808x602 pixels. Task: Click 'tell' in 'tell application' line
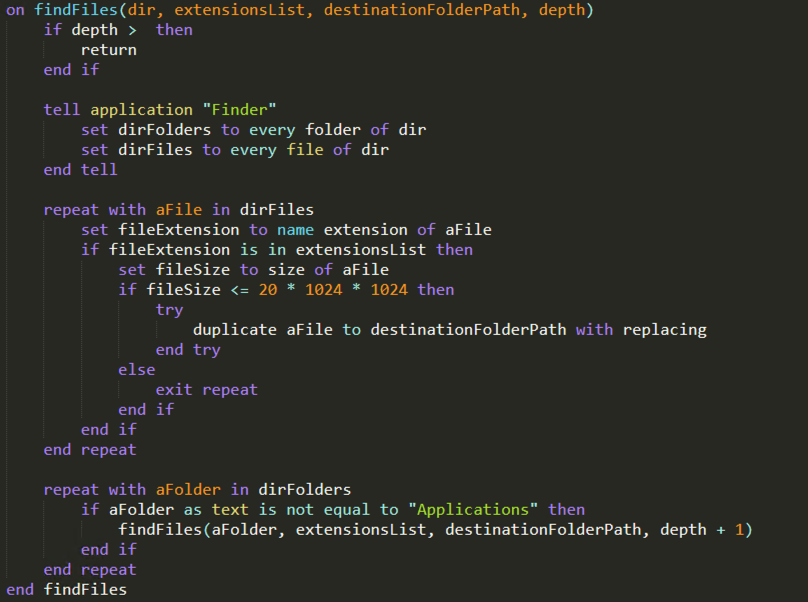pos(62,110)
